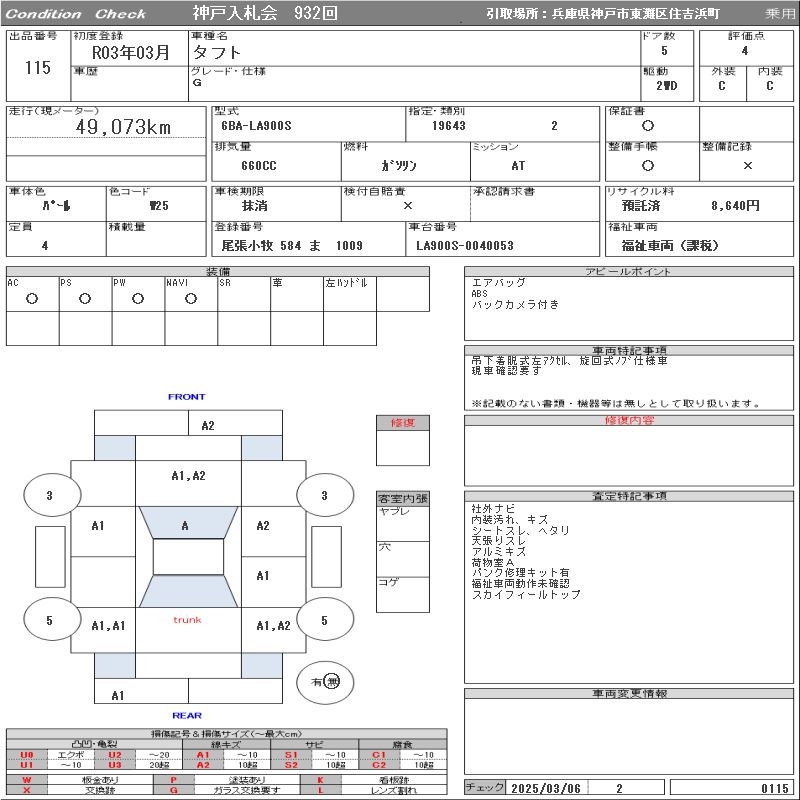Click the trunk label on the car diagram
This screenshot has width=800, height=800.
click(187, 620)
